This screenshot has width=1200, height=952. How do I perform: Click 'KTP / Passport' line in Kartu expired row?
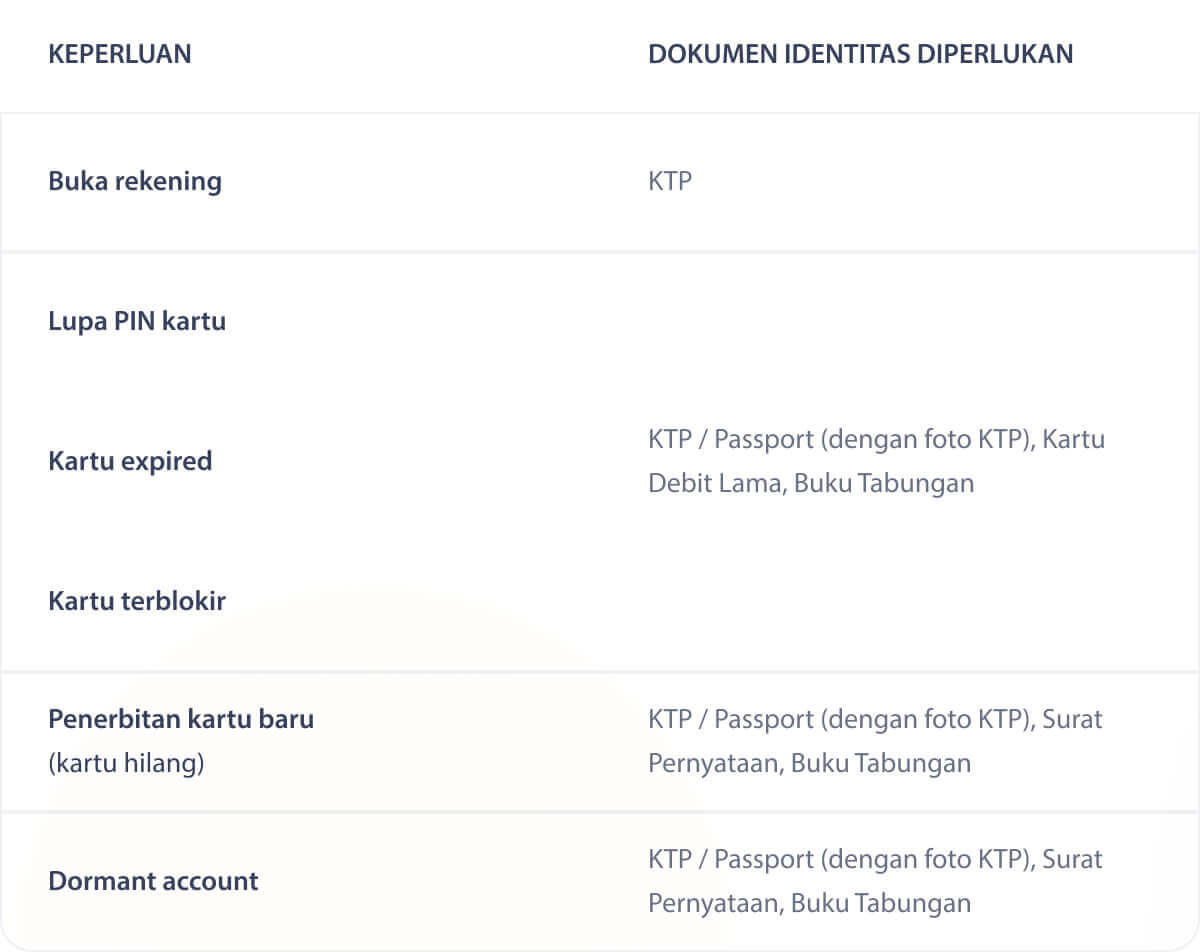pyautogui.click(x=876, y=439)
